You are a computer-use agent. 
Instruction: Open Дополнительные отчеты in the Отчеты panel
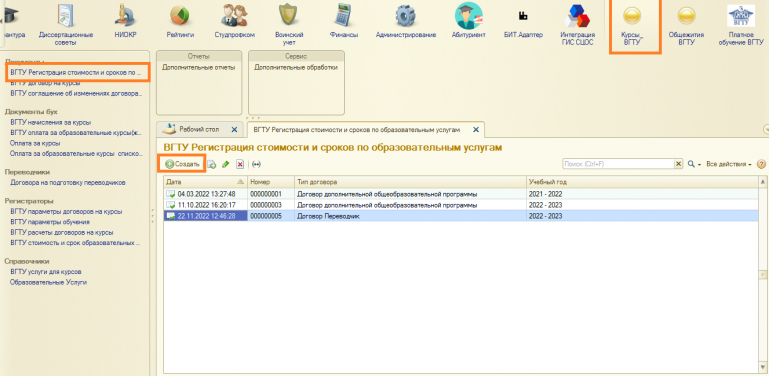point(199,67)
